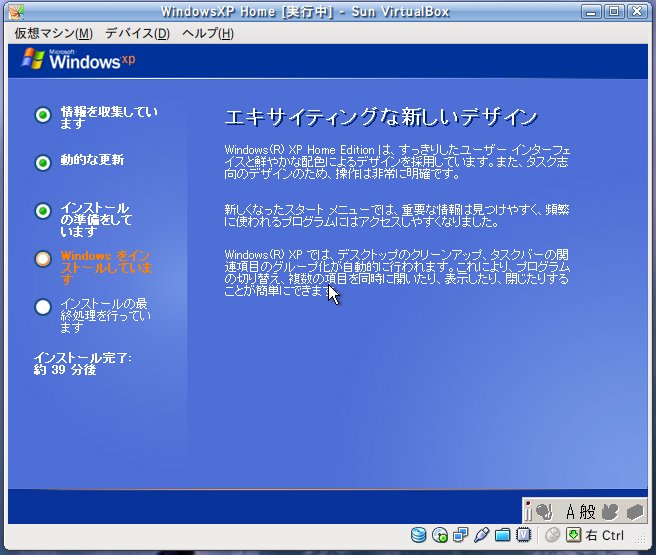Viewport: 656px width, 555px height.
Task: Click the CD/DVD drive status icon
Action: coord(440,535)
